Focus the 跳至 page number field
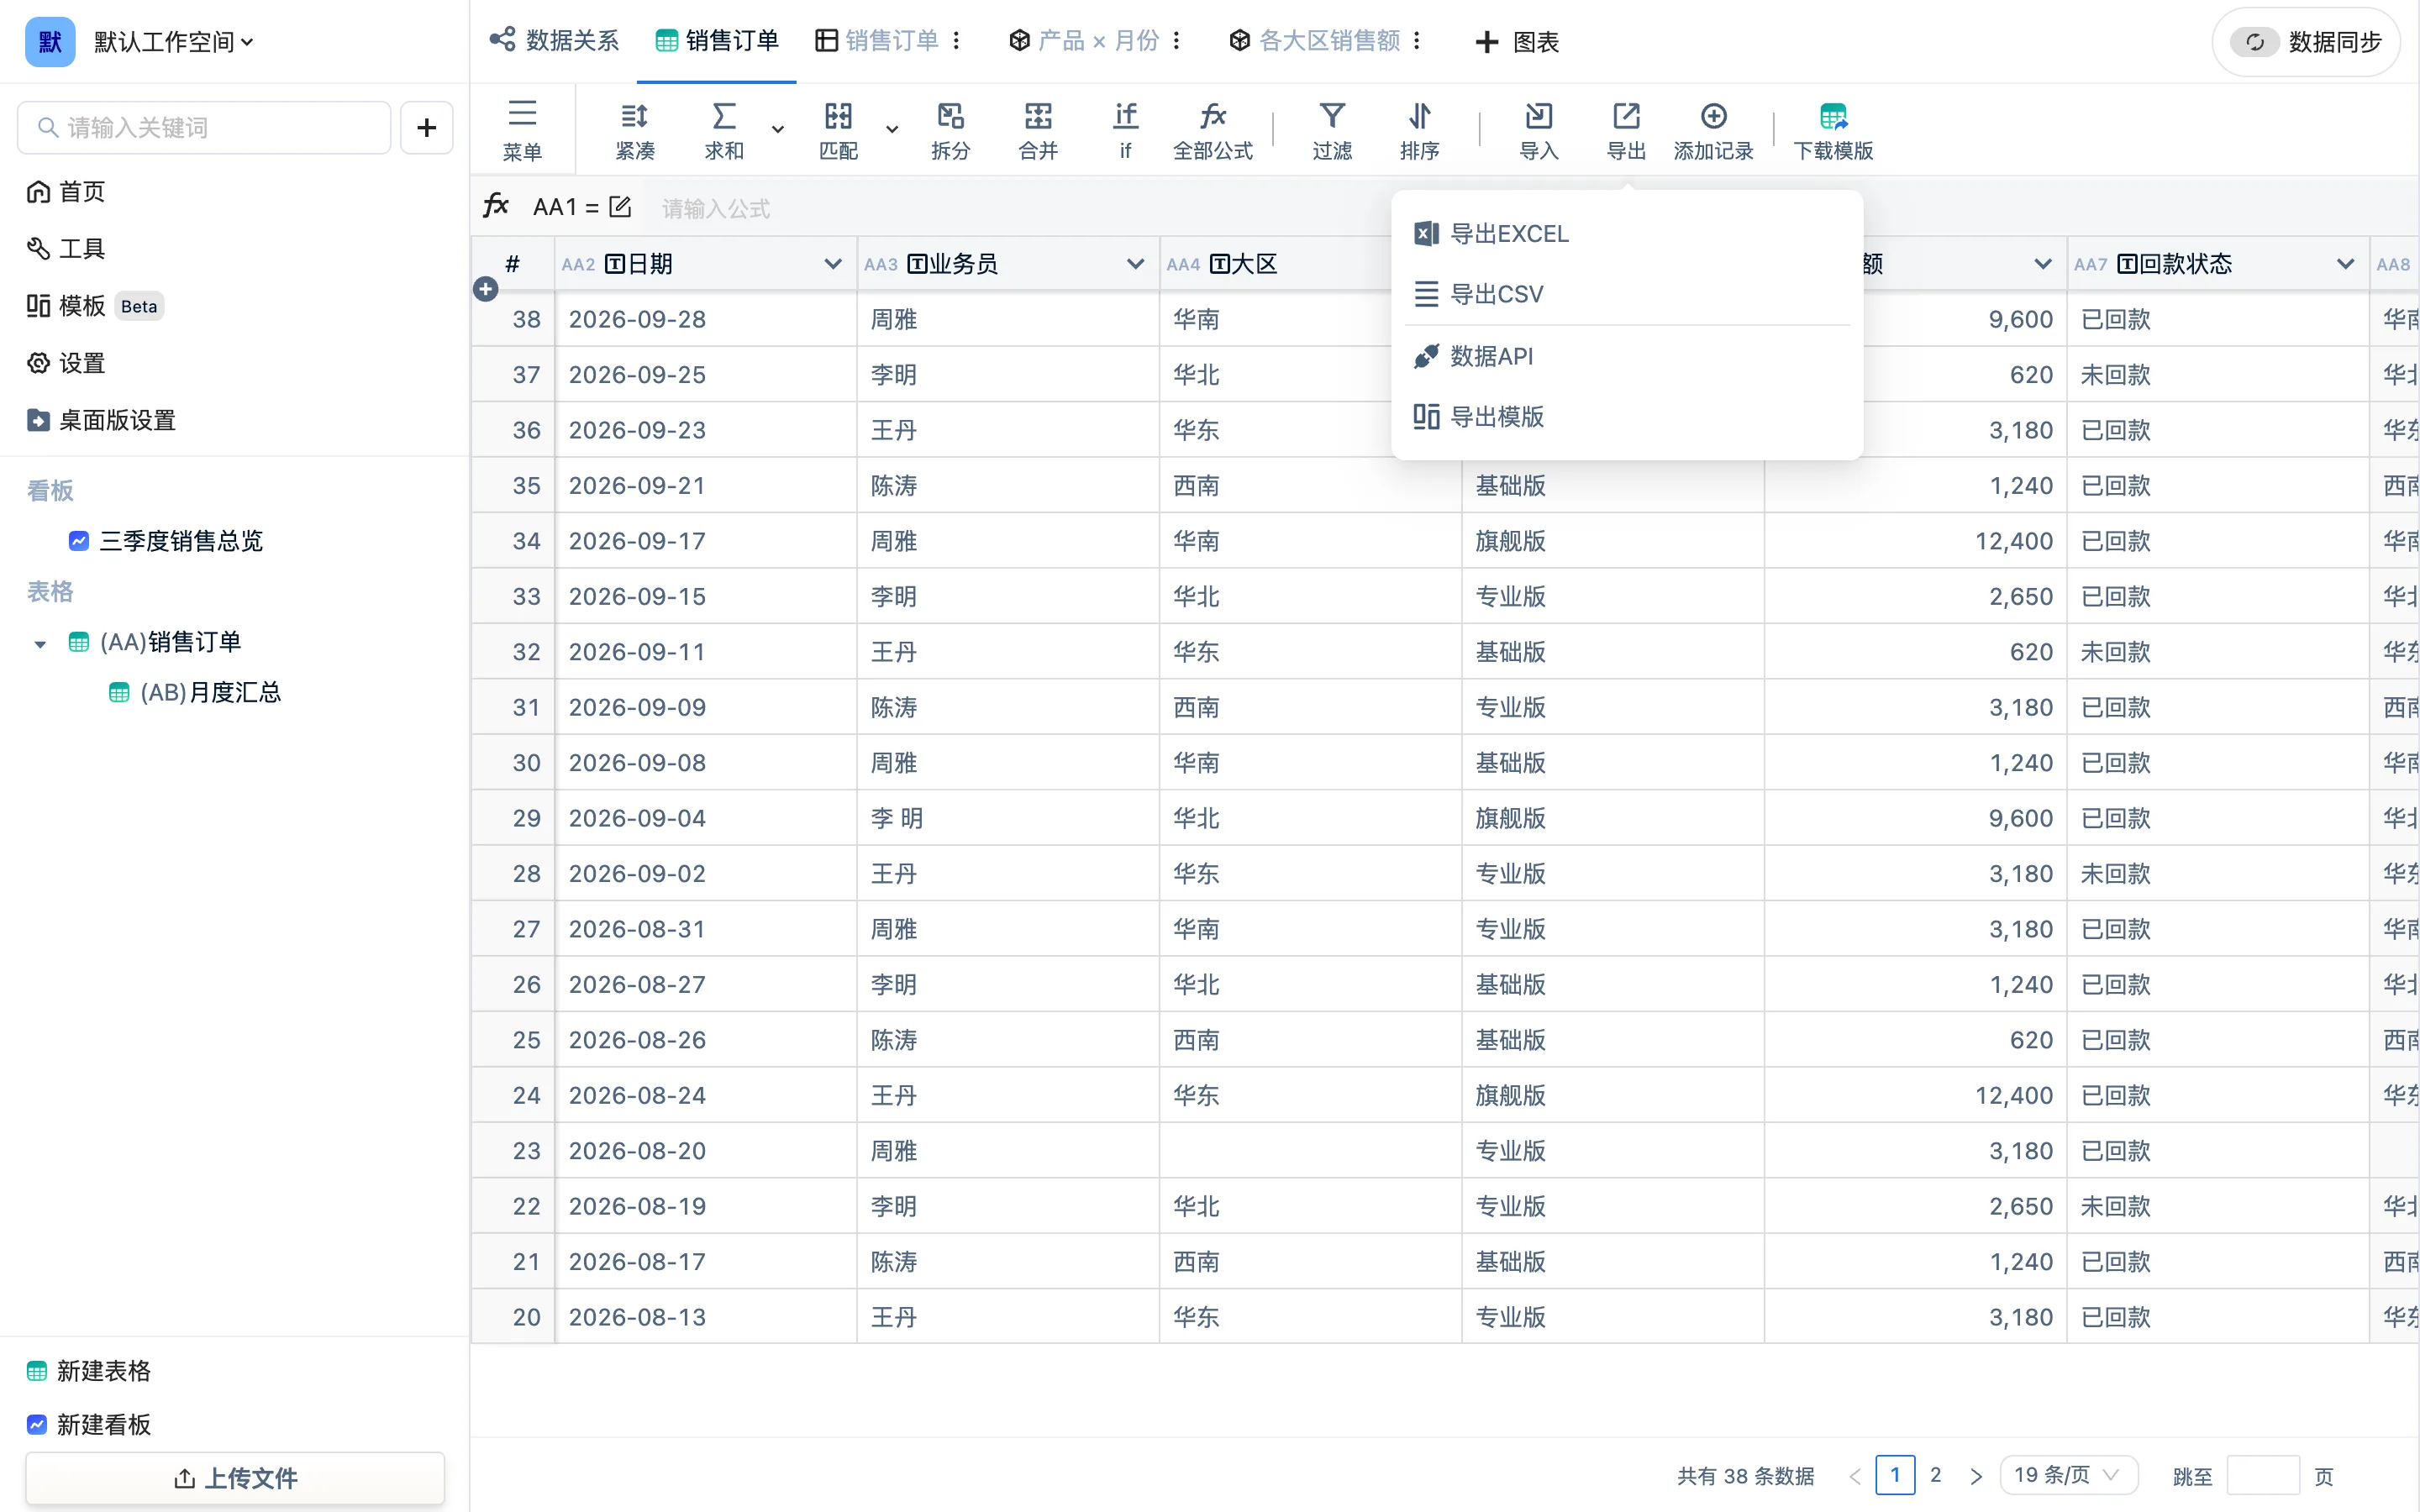2420x1512 pixels. tap(2264, 1476)
